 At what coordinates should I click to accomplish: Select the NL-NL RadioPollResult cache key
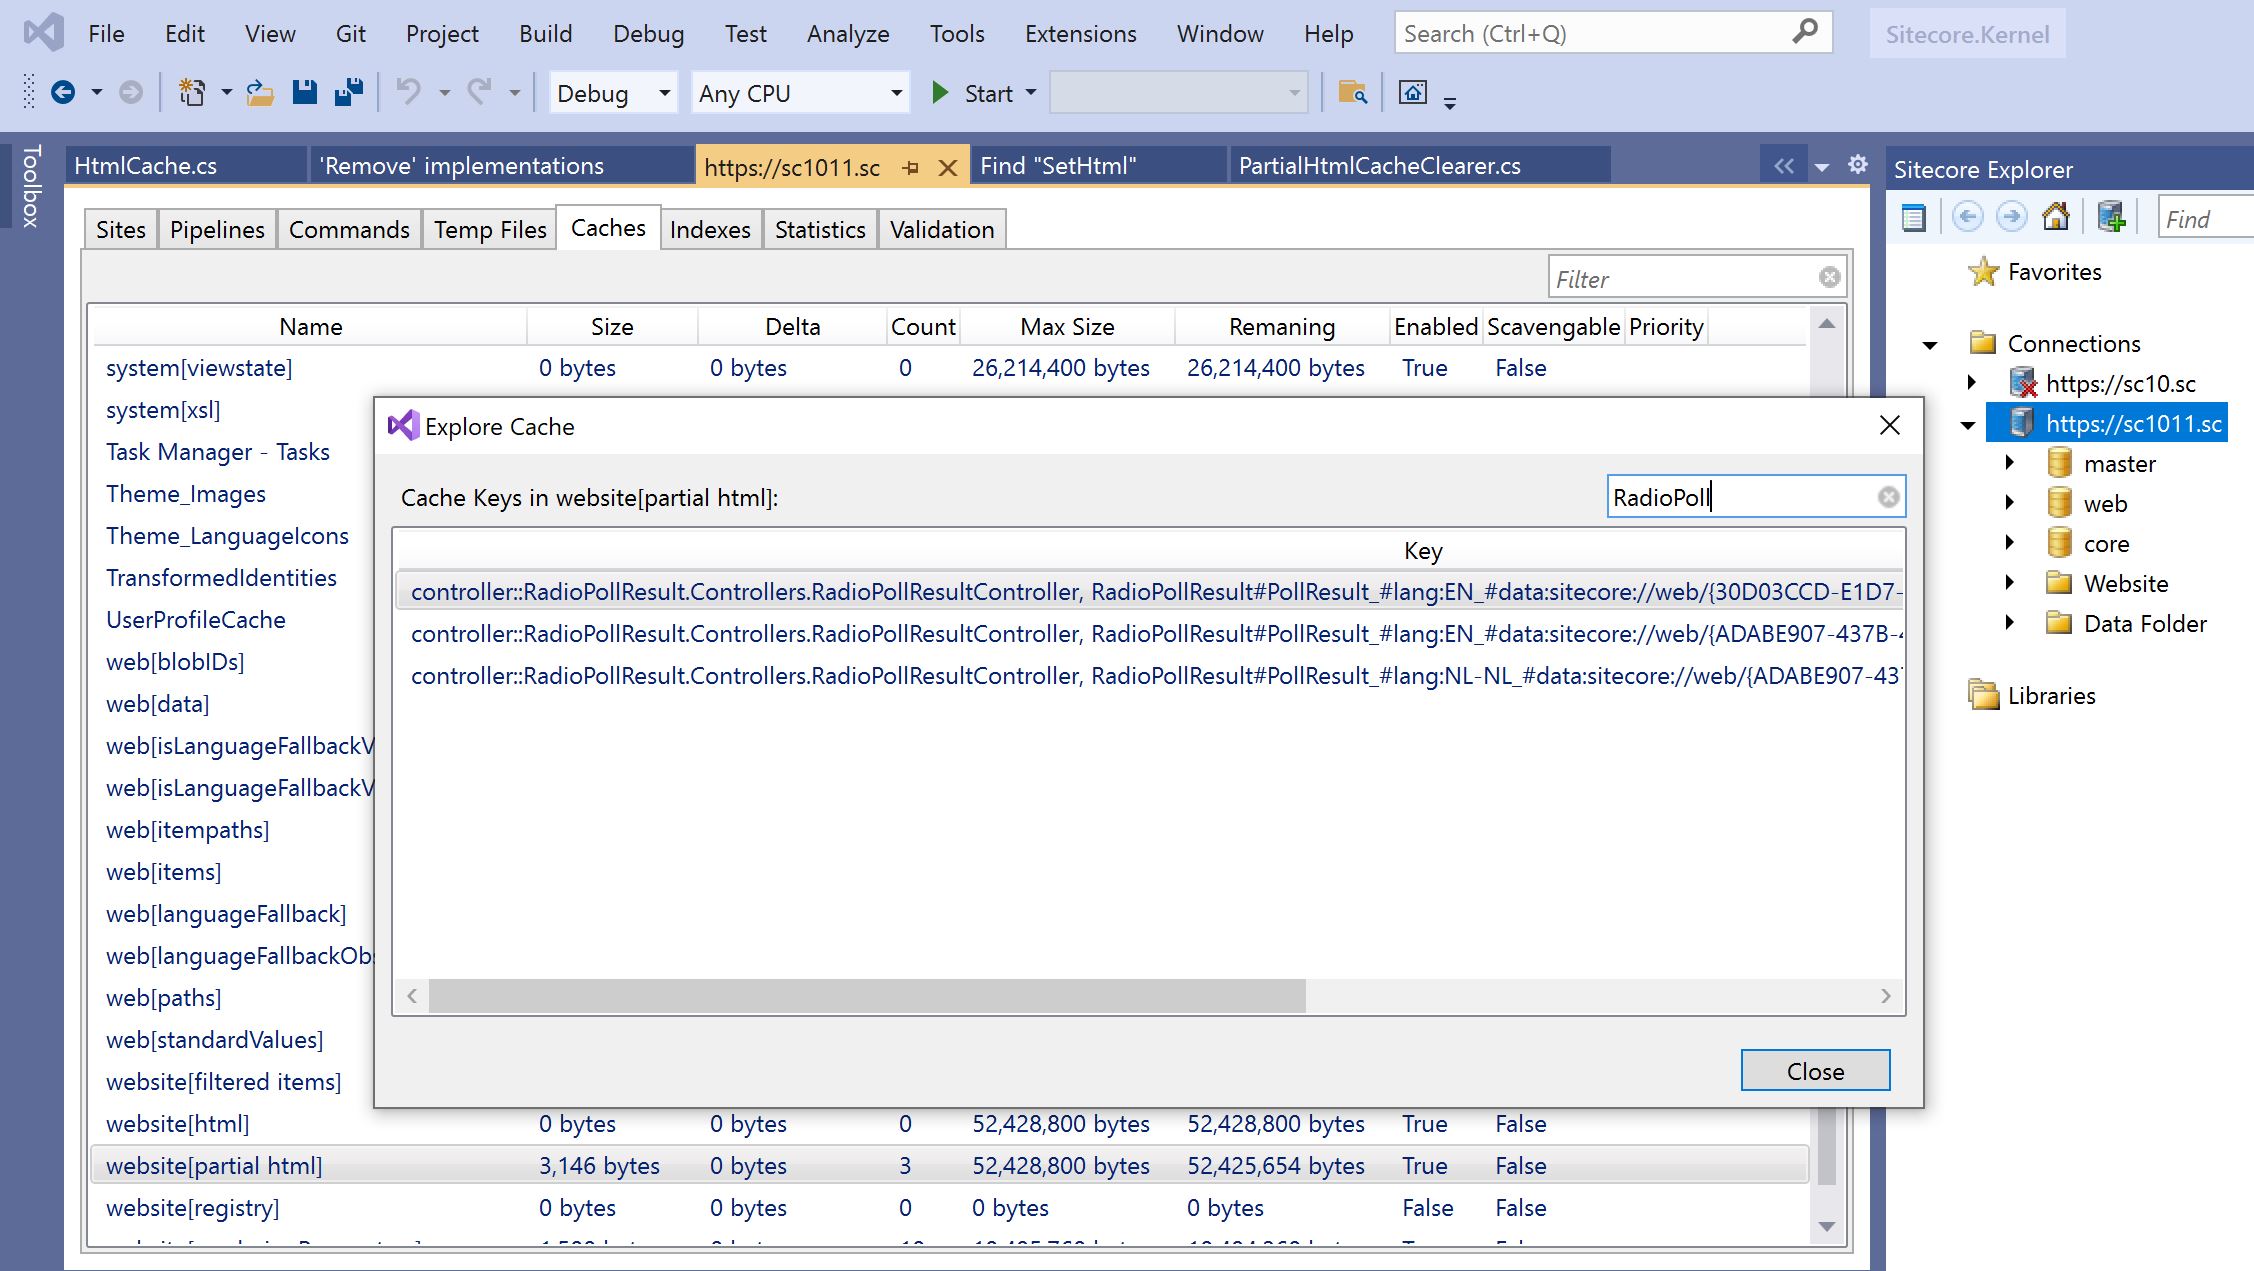[x=1150, y=675]
